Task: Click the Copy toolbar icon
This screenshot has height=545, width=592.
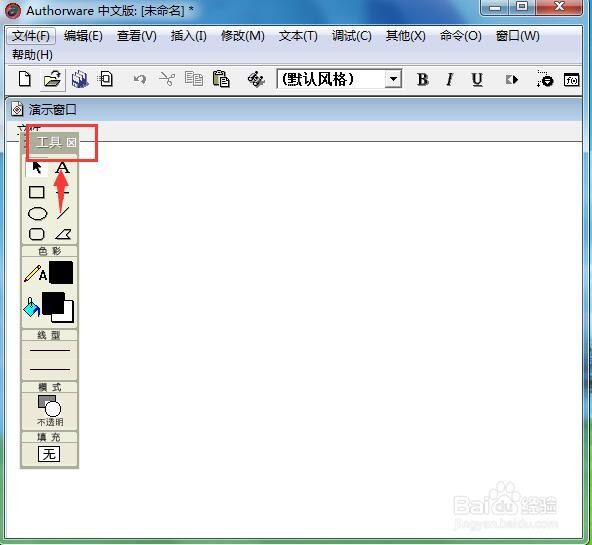Action: point(194,79)
